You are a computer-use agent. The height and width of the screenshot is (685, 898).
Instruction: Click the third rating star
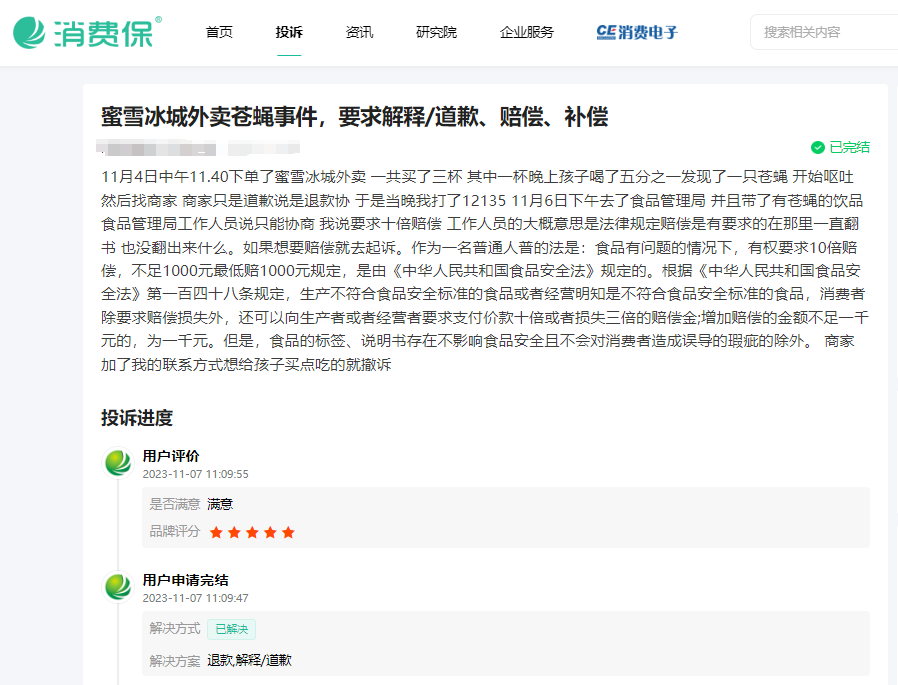pos(252,533)
